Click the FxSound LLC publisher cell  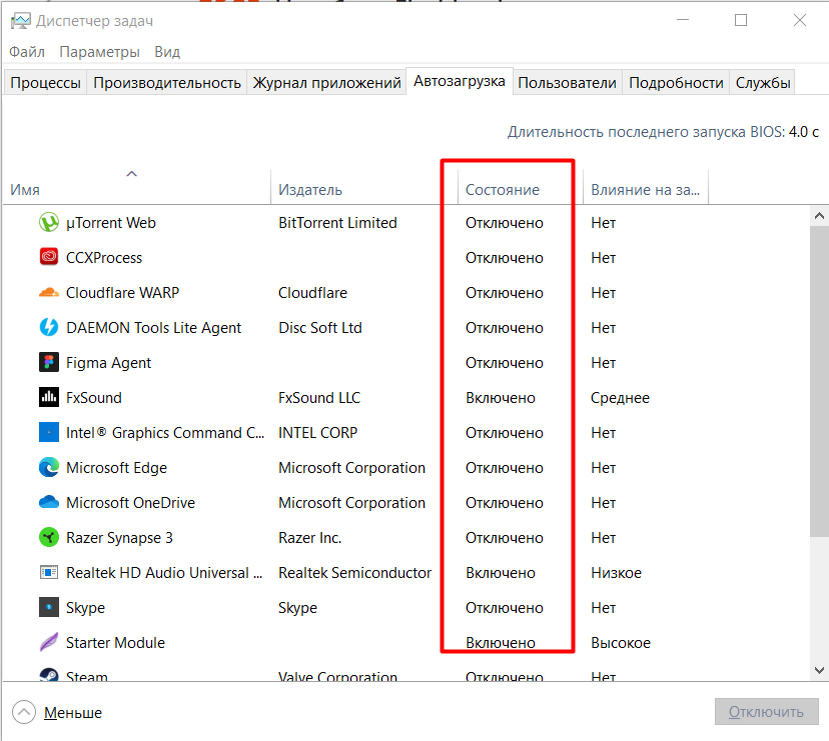(x=319, y=398)
